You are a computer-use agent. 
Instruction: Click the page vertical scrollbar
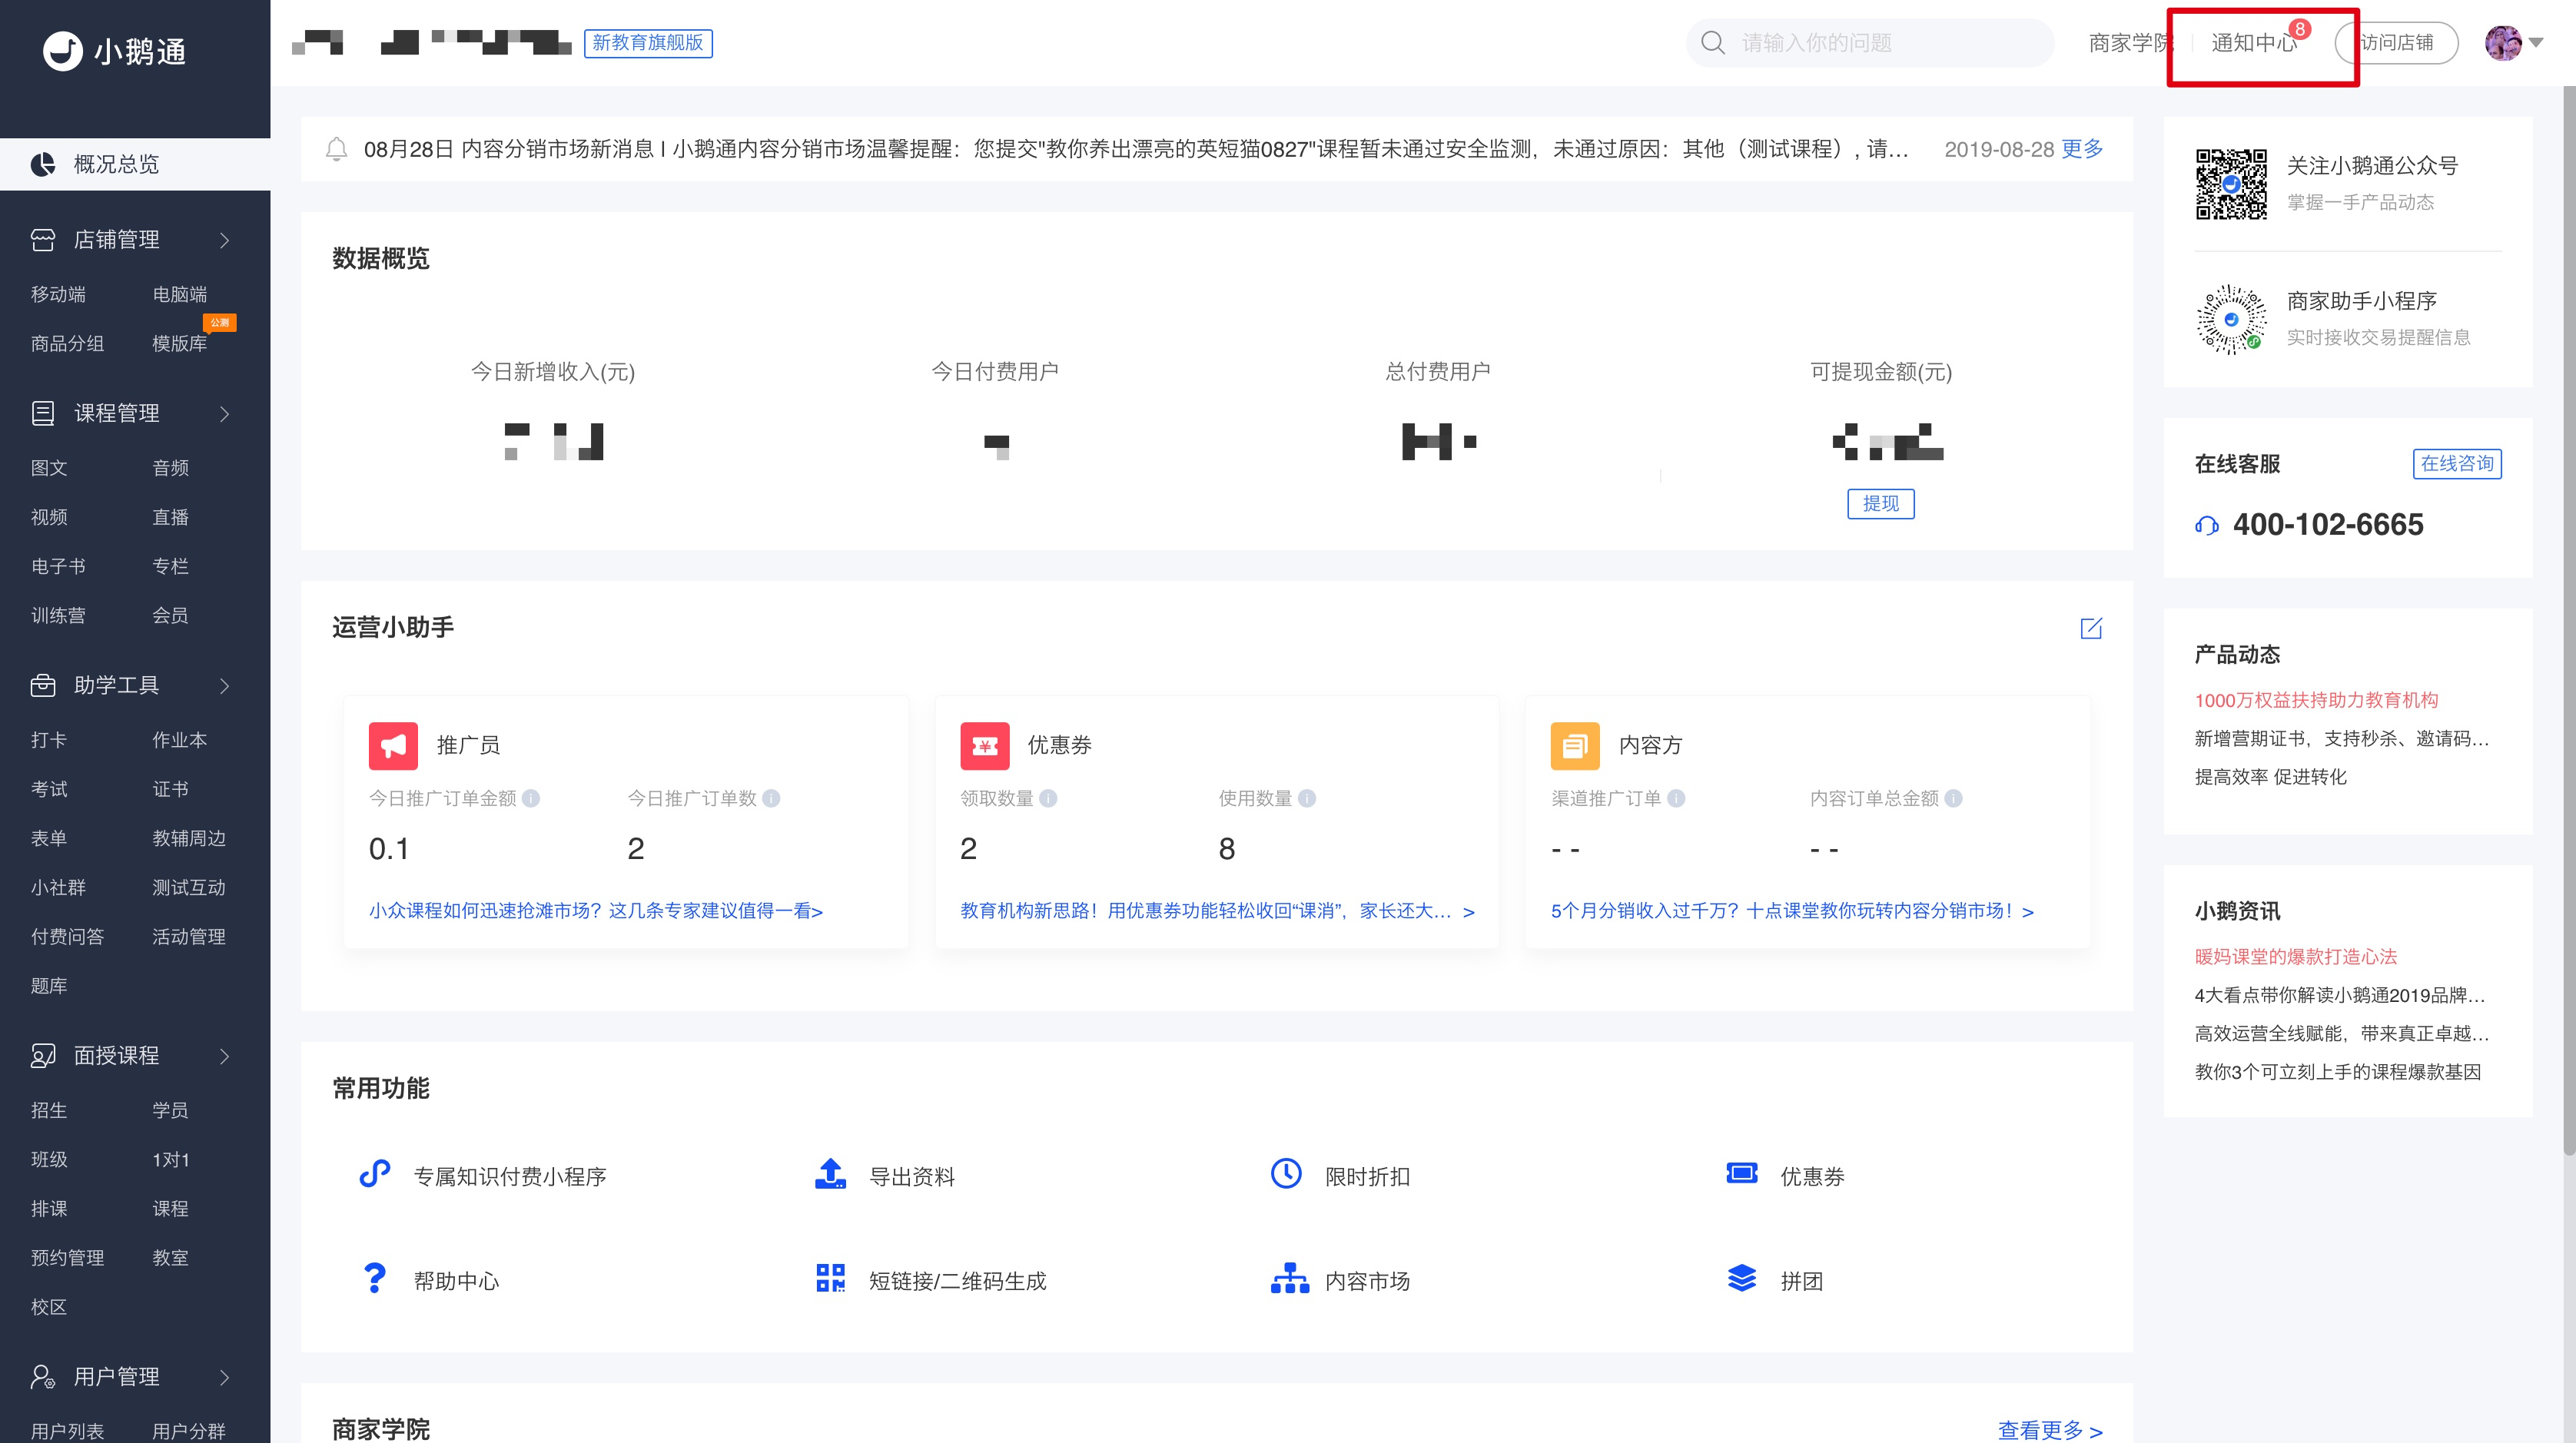pos(2569,620)
